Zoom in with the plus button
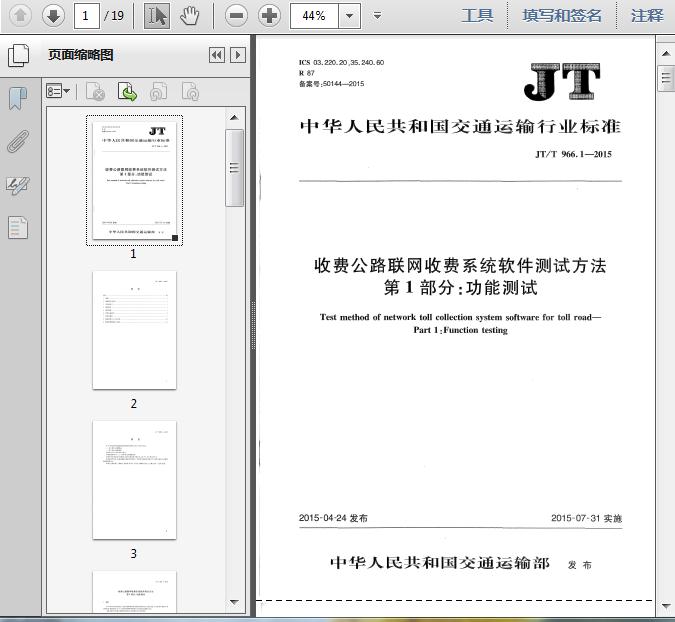 pos(269,16)
